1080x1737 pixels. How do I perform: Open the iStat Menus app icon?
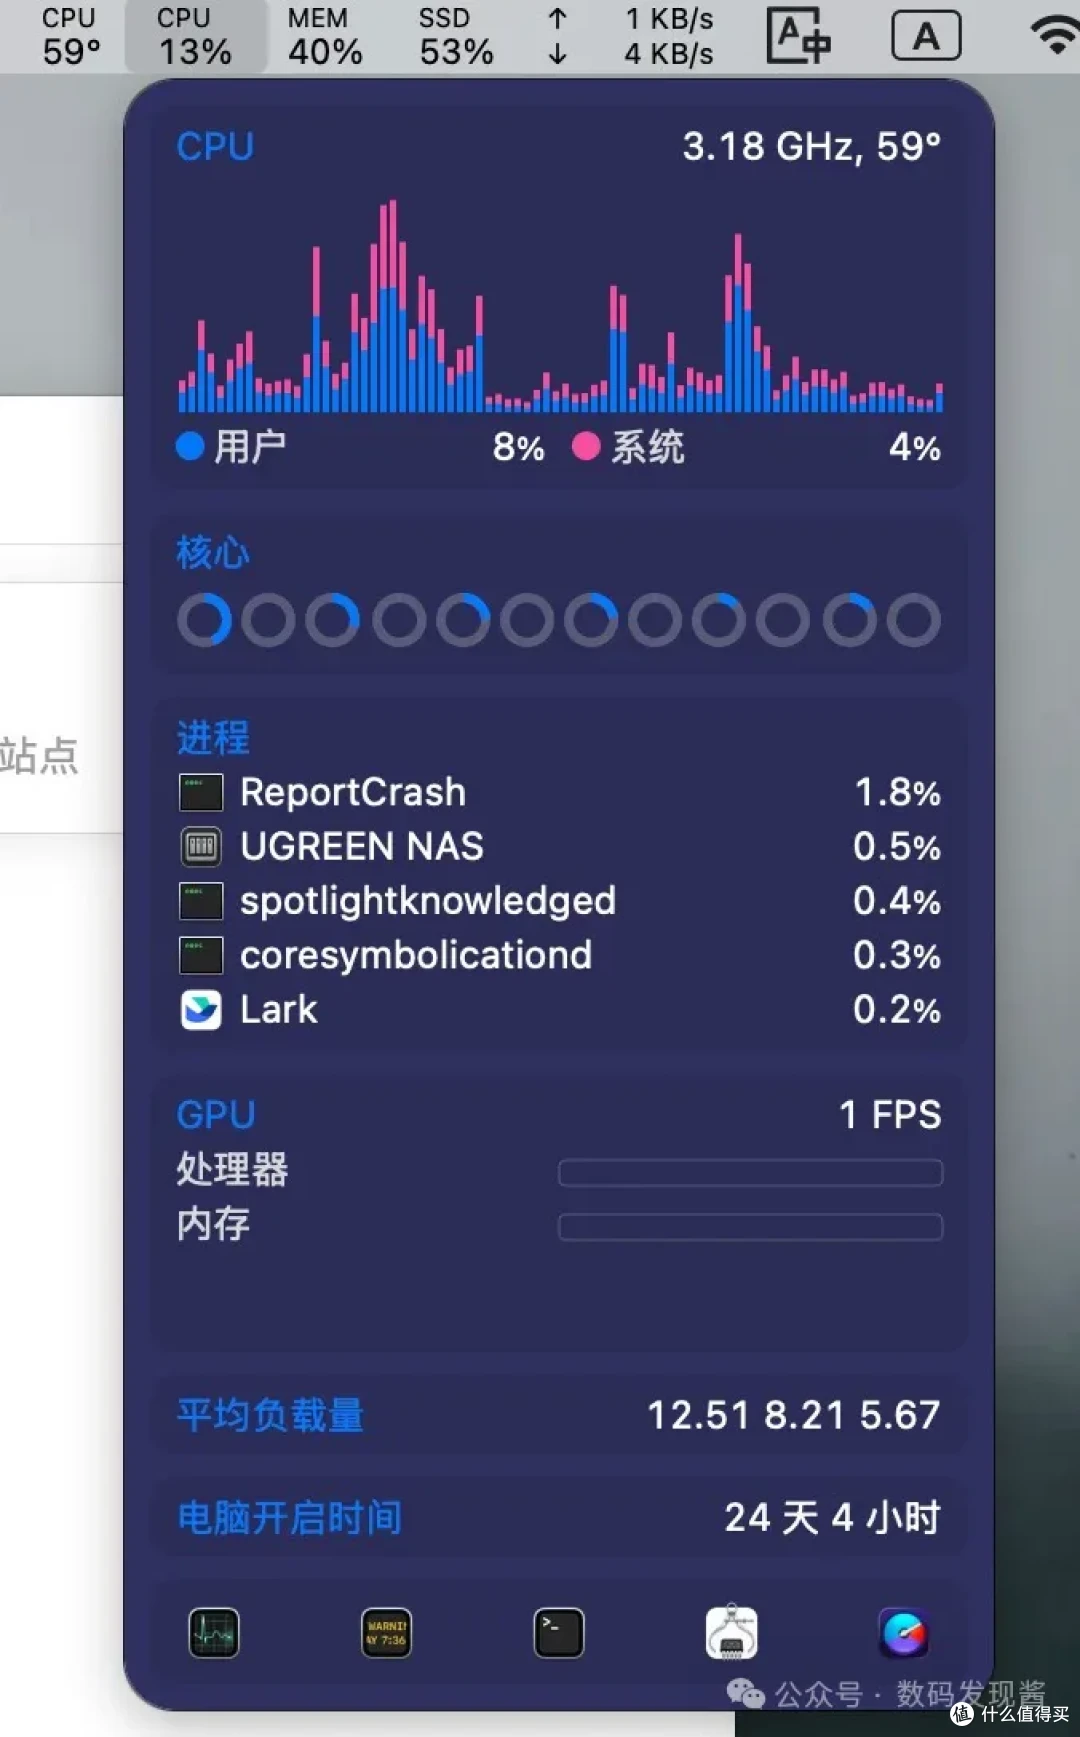click(x=904, y=1633)
